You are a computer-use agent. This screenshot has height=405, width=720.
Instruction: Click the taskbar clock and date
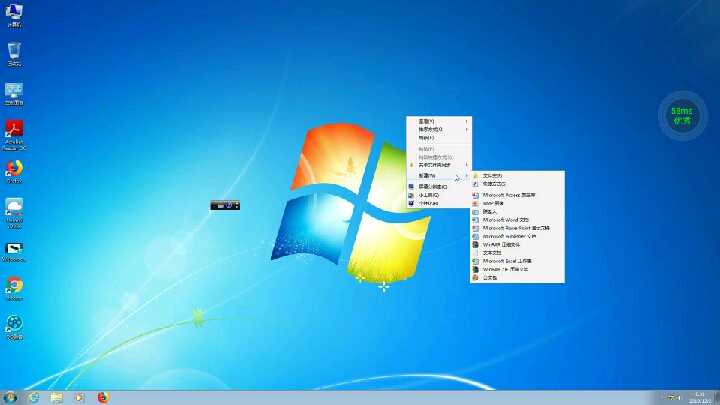click(x=700, y=398)
